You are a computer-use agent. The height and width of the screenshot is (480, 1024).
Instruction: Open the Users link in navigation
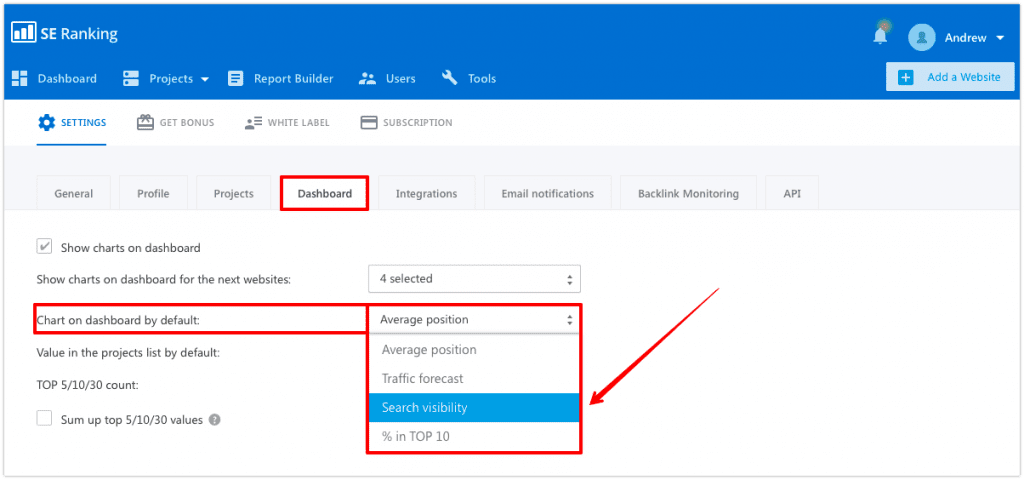(400, 78)
